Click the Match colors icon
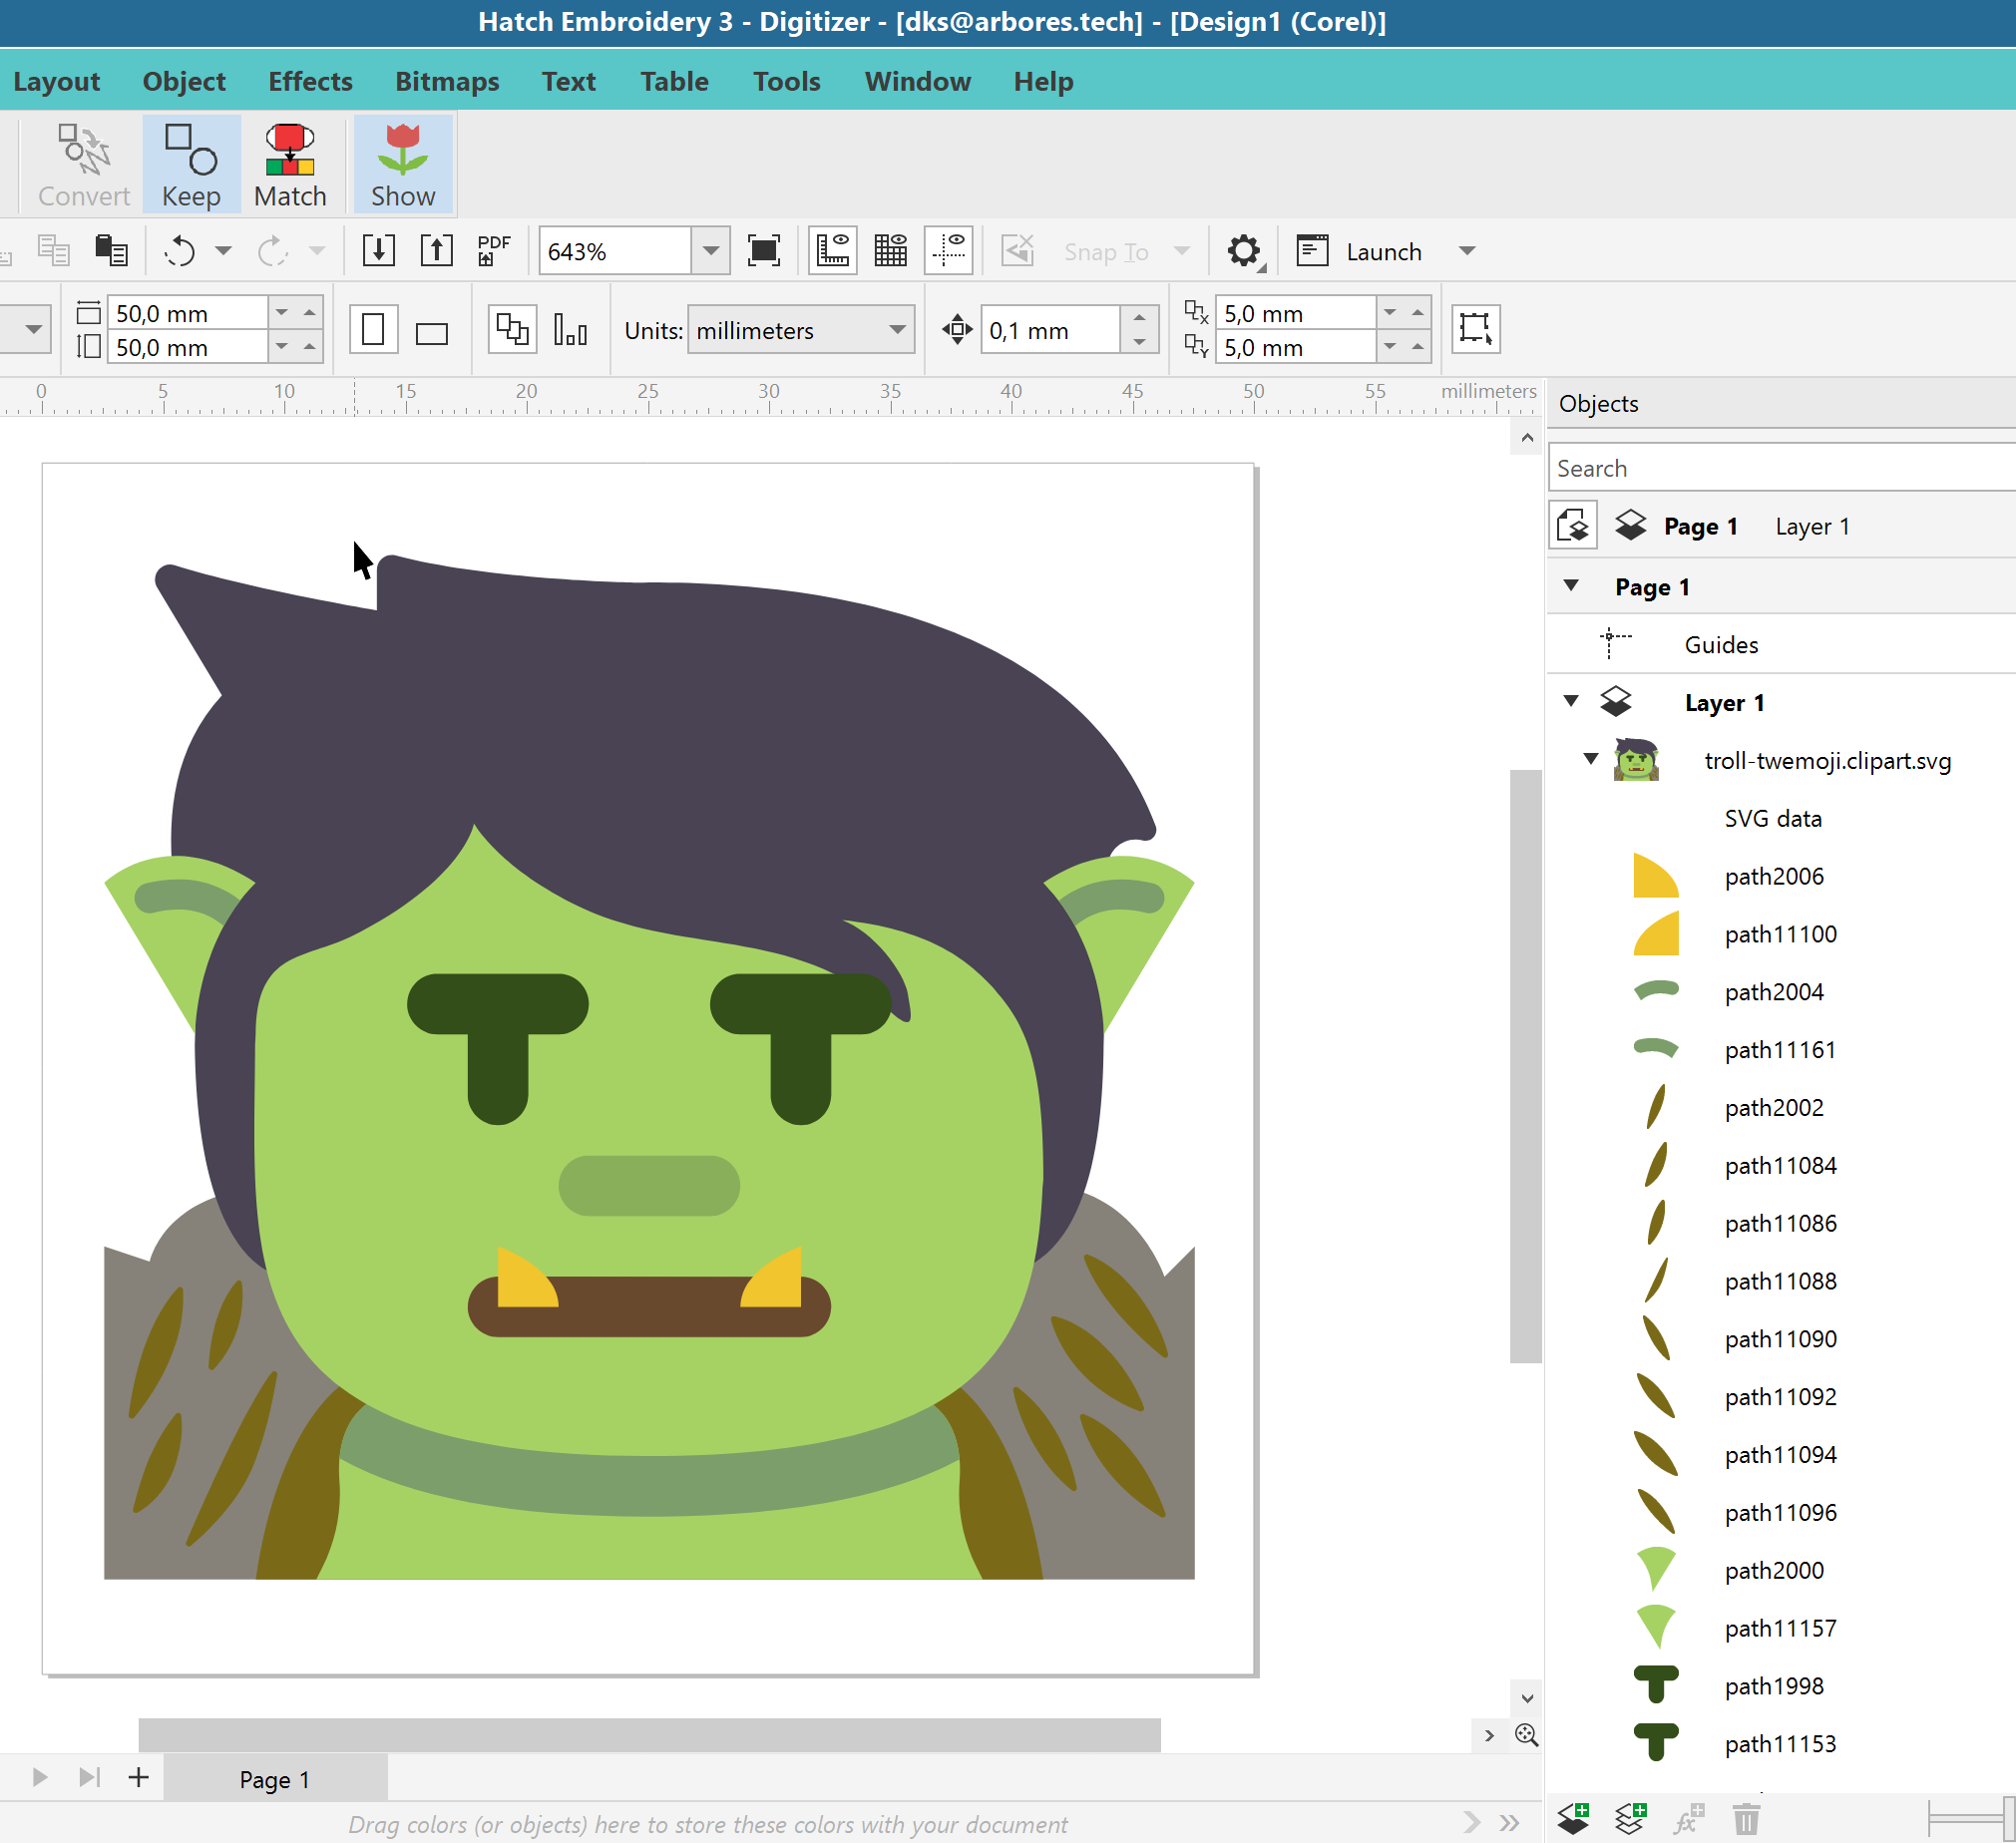The image size is (2016, 1843). point(290,165)
